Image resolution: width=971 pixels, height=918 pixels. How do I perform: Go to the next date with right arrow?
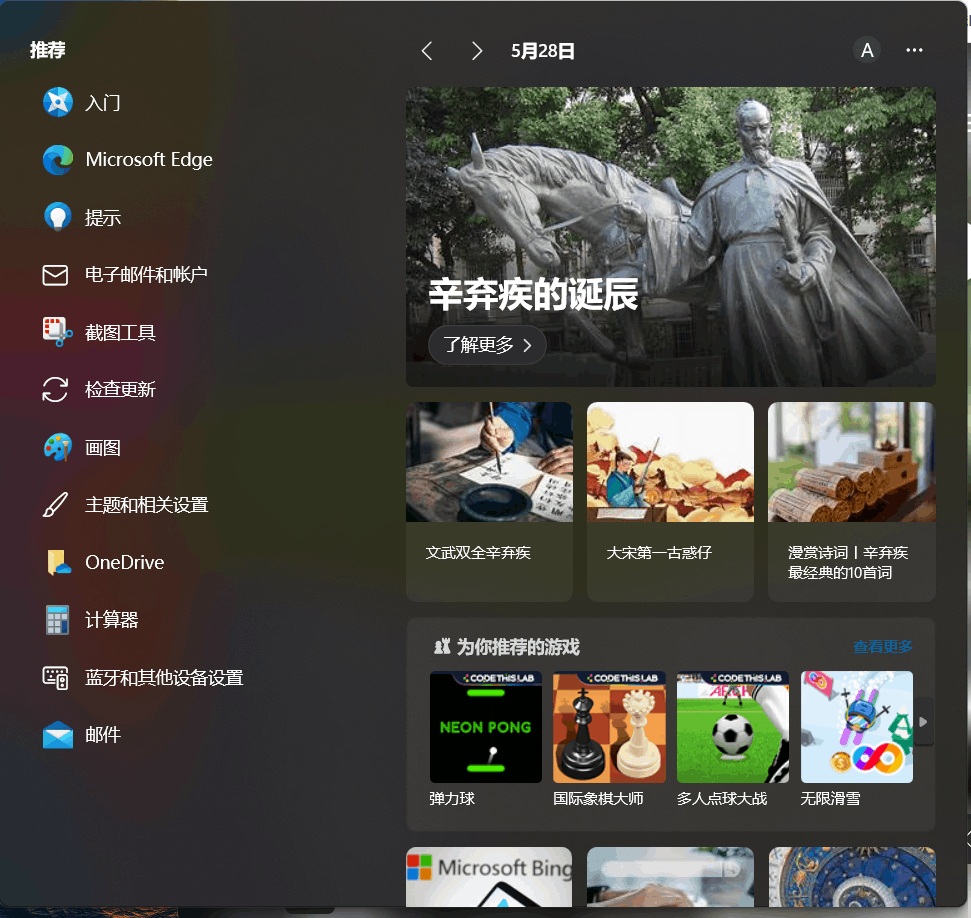tap(476, 51)
